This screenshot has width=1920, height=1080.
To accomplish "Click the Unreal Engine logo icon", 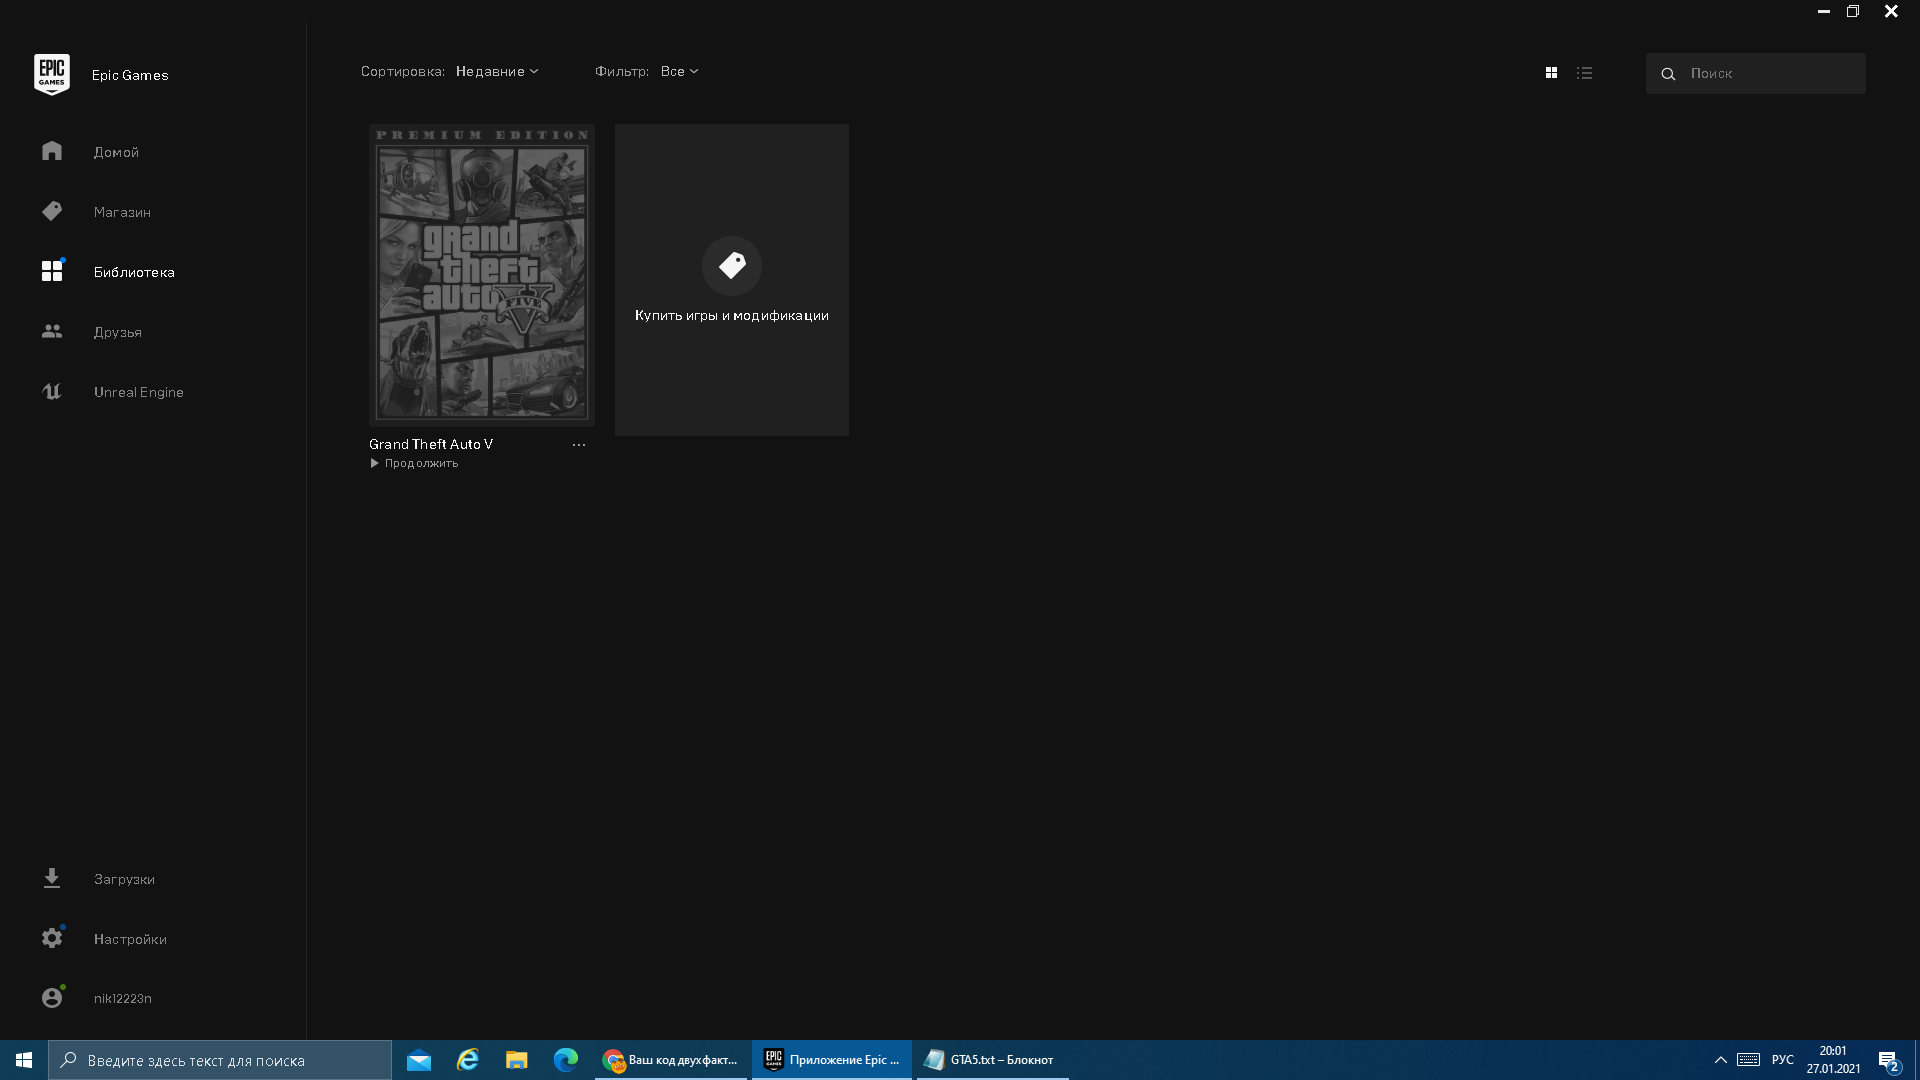I will coord(52,391).
